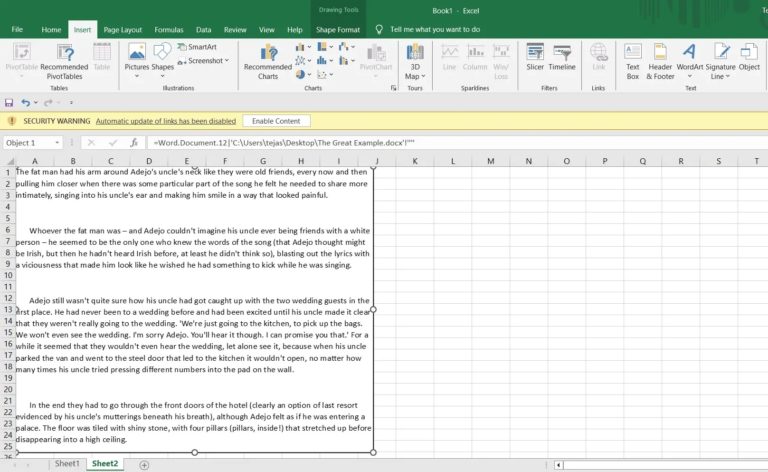The height and width of the screenshot is (472, 768).
Task: Click the Save icon in quick access toolbar
Action: 10,102
